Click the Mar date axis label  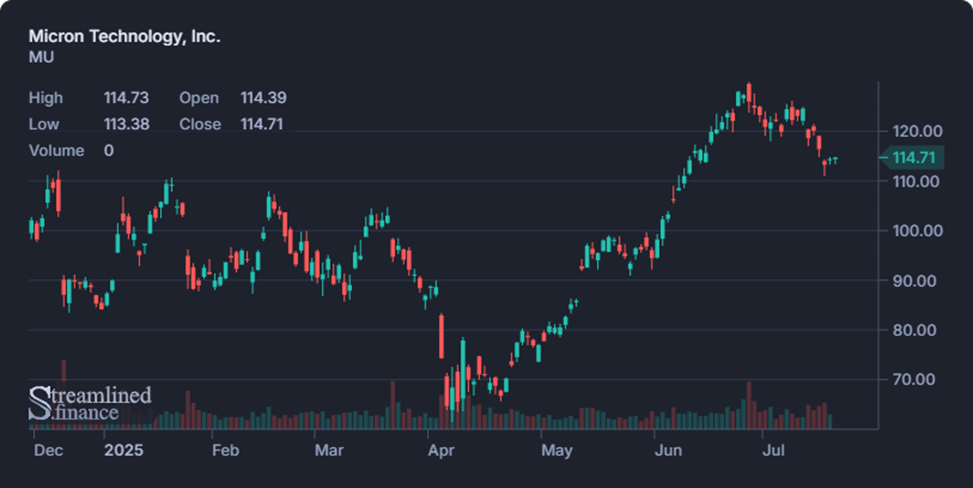pyautogui.click(x=329, y=450)
